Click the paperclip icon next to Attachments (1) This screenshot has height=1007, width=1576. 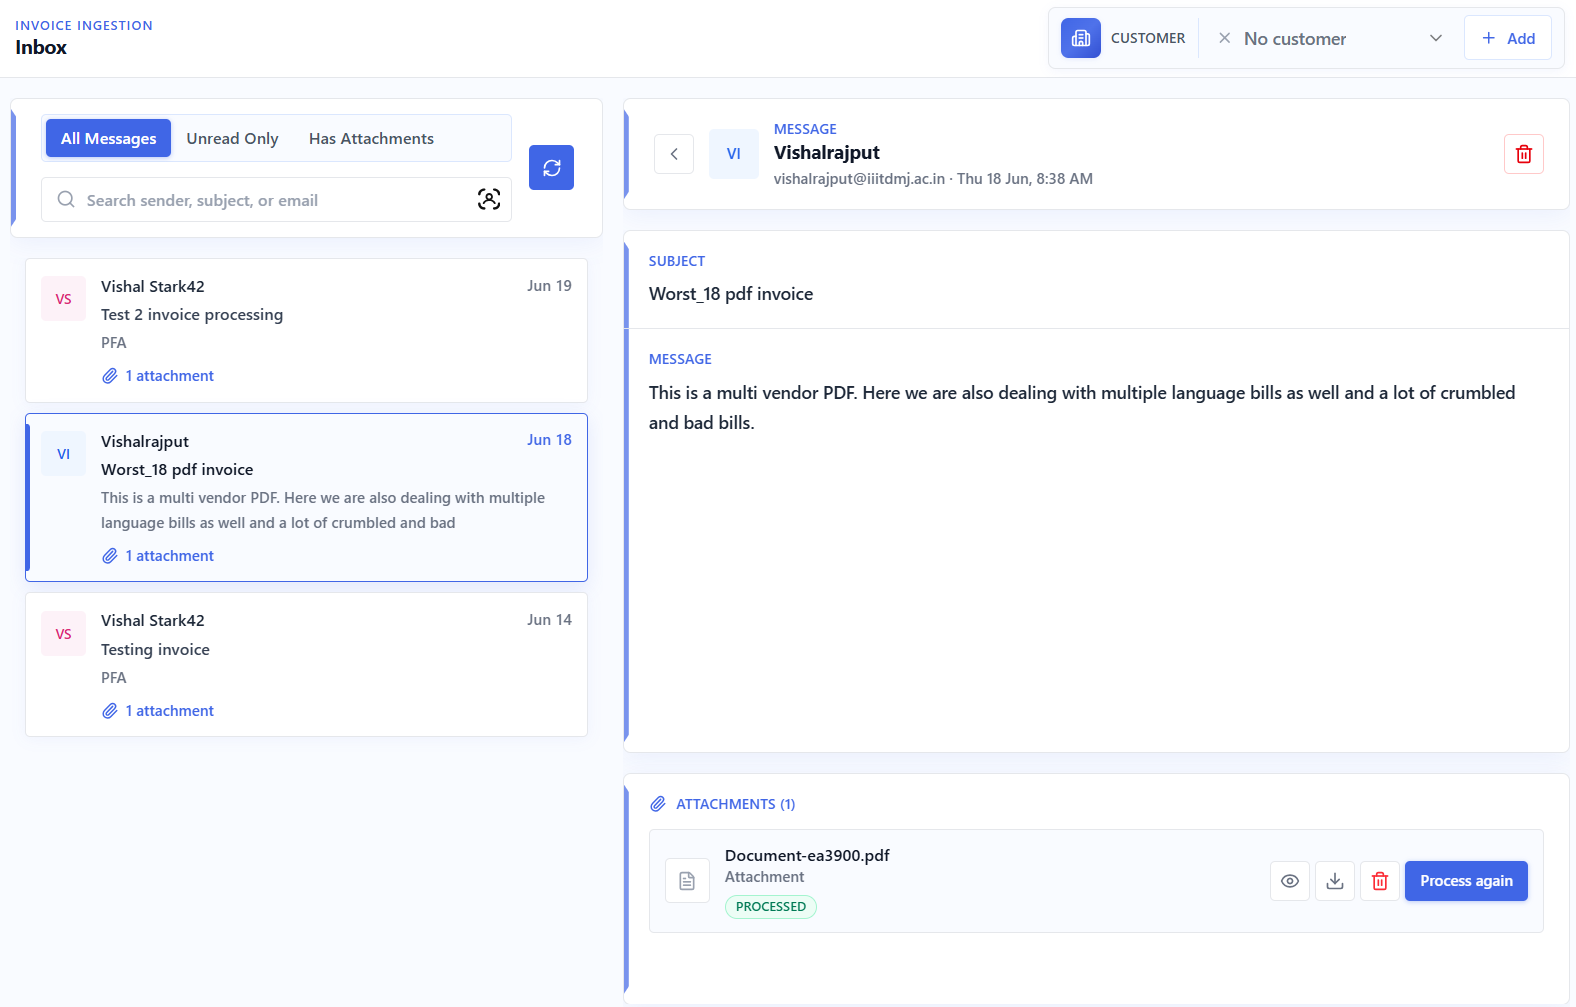pos(658,804)
